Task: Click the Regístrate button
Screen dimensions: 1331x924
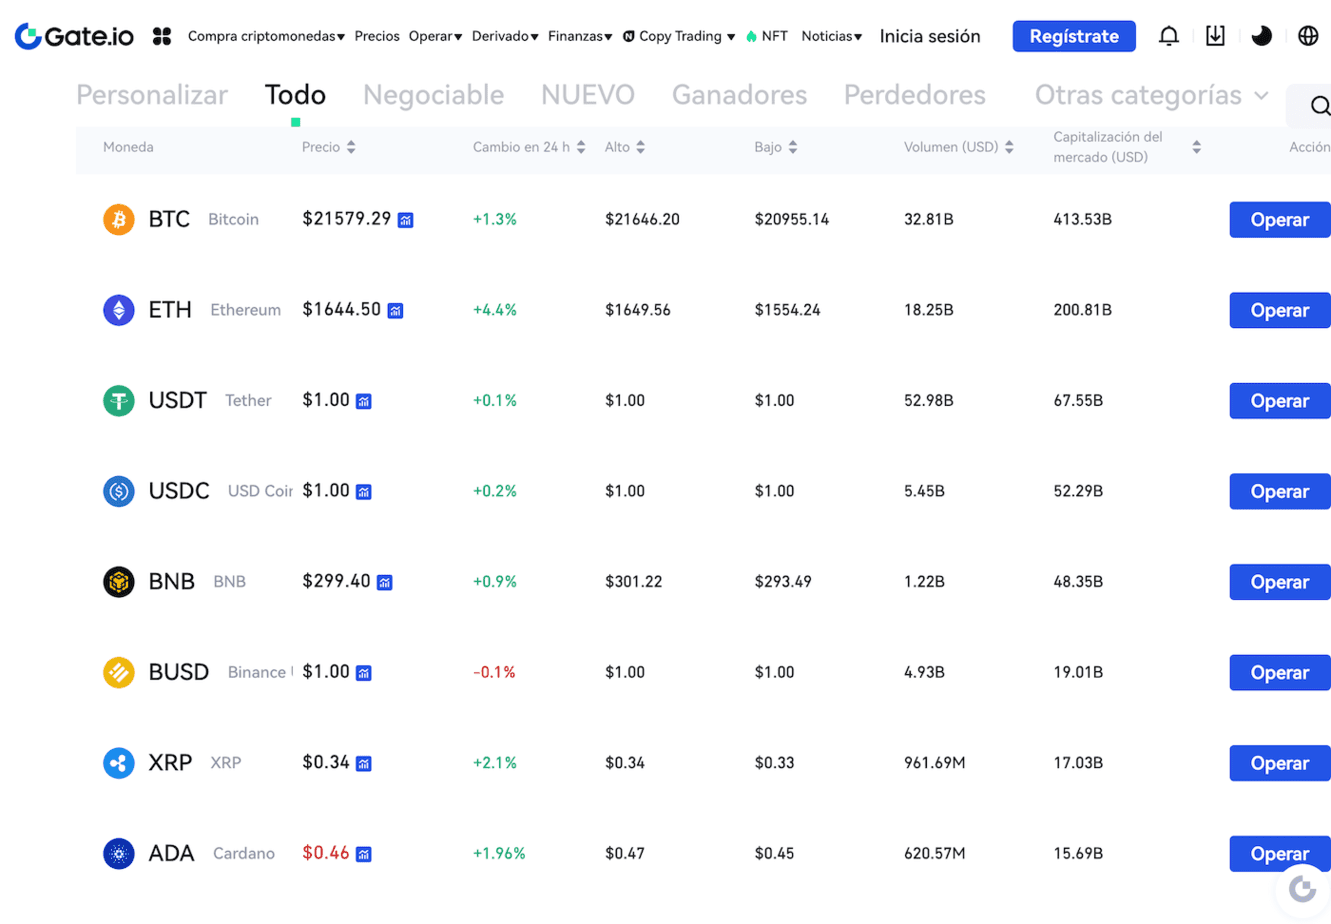Action: coord(1074,36)
